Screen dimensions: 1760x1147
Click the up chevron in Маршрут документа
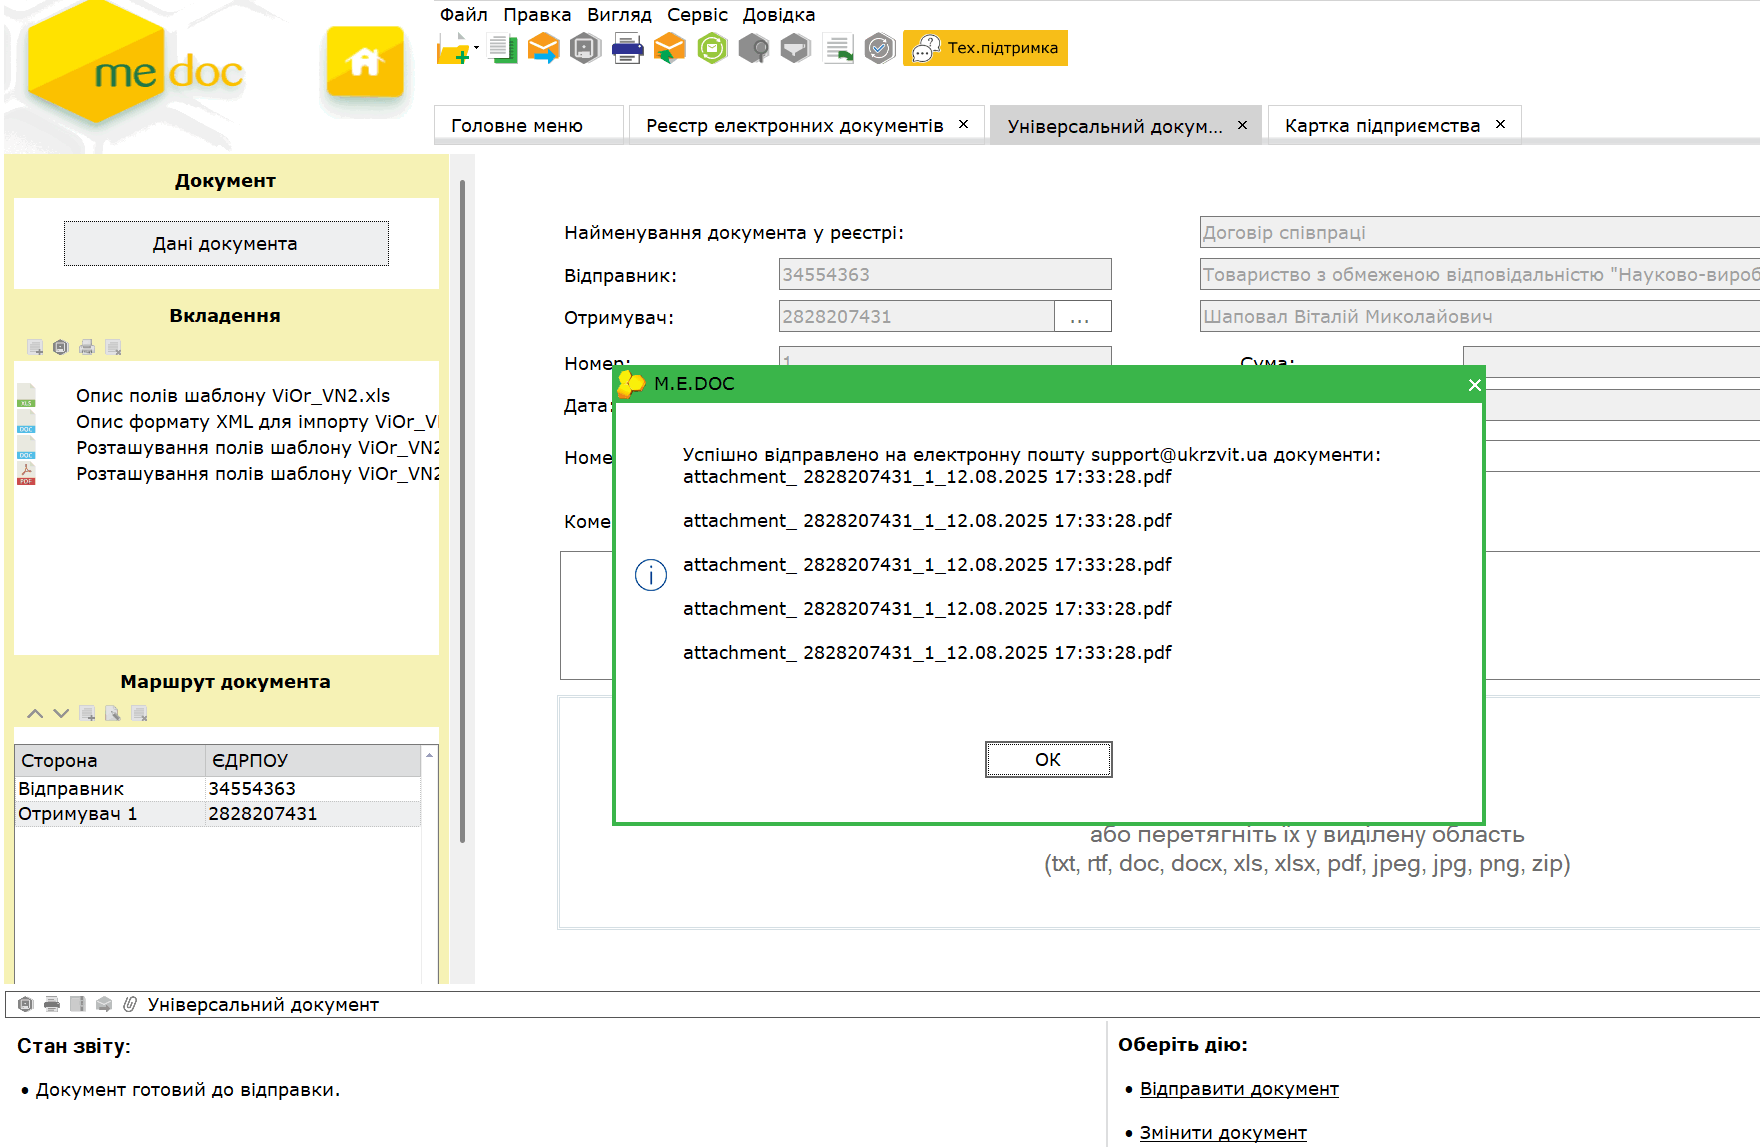(35, 714)
